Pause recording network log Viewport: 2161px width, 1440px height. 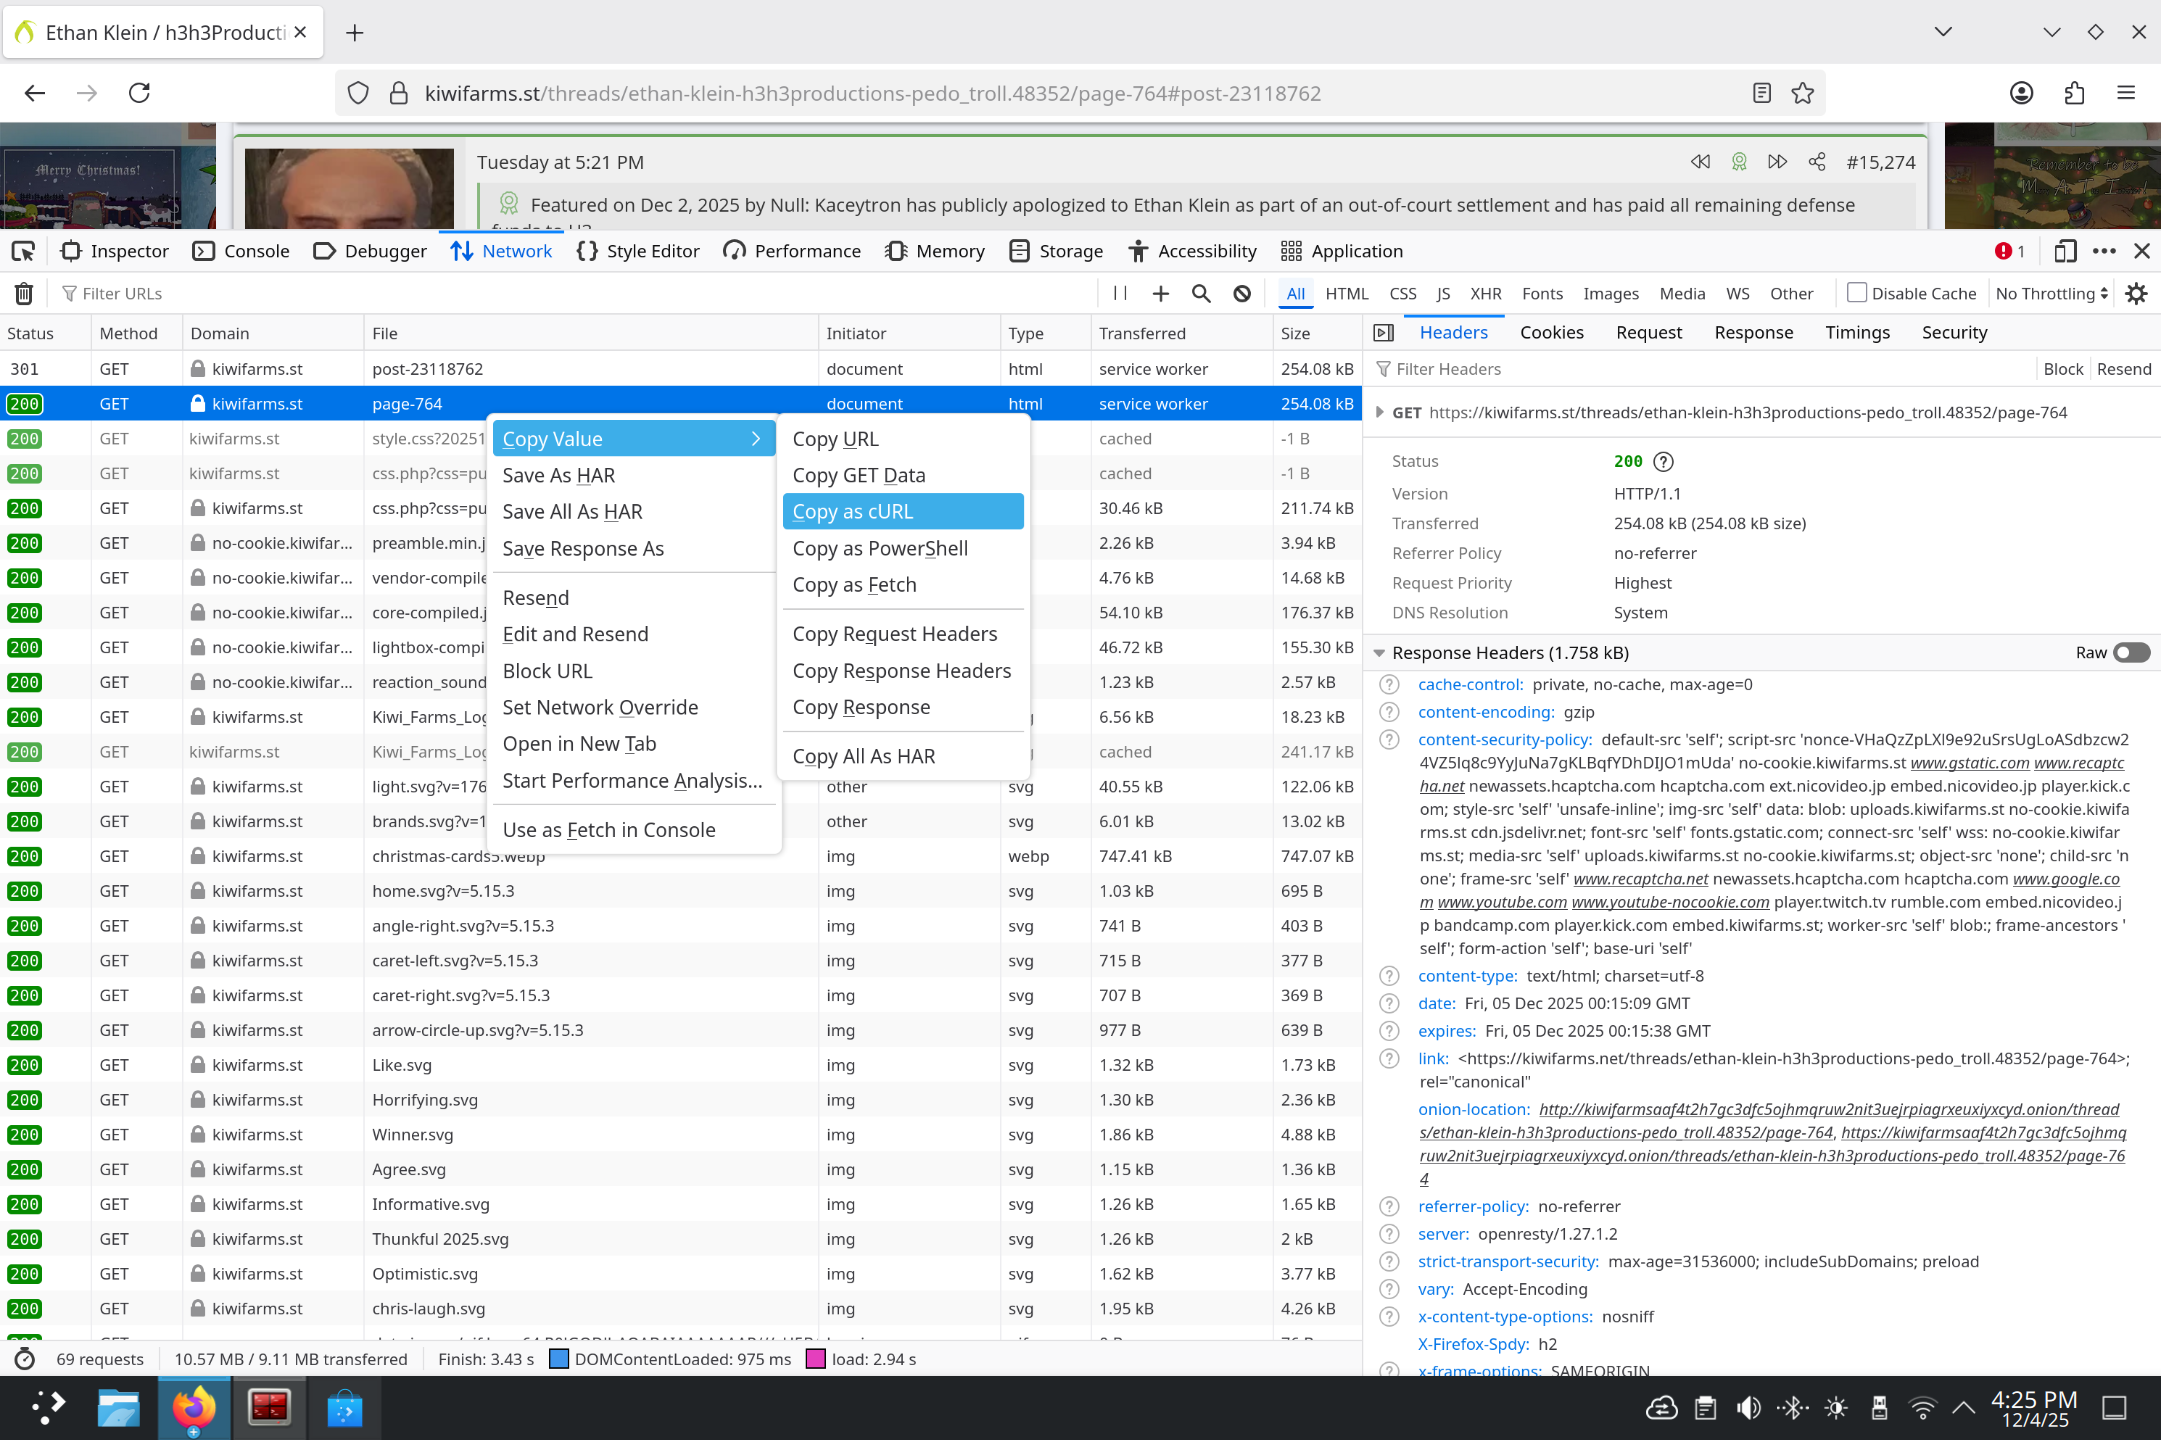coord(1119,293)
